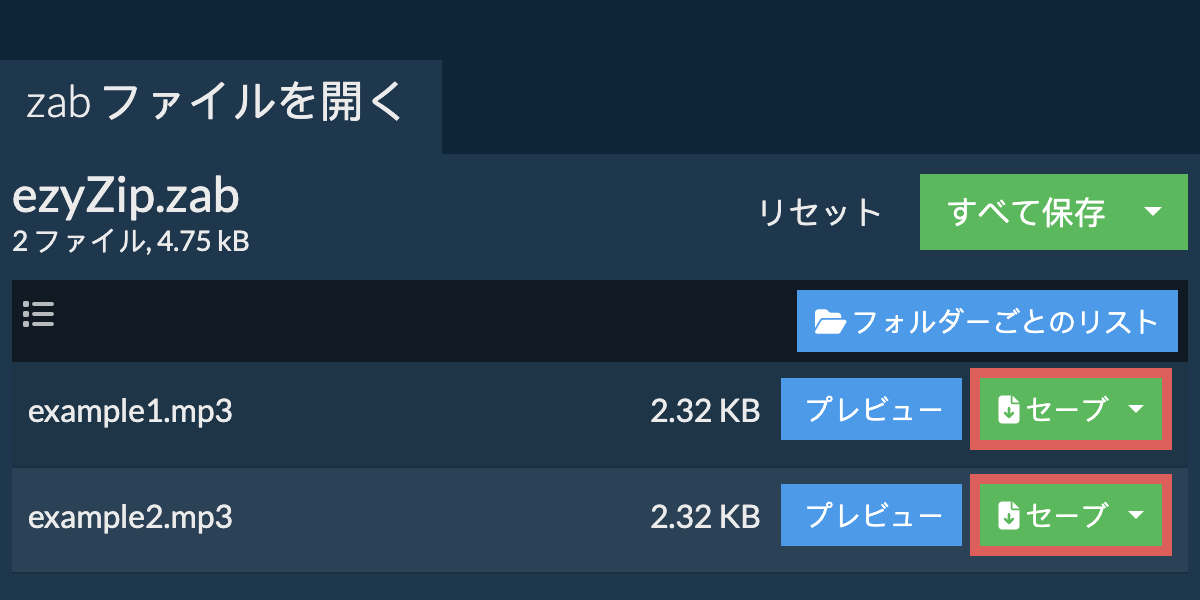Save example2.mp3 using the セーブ label

click(1067, 516)
